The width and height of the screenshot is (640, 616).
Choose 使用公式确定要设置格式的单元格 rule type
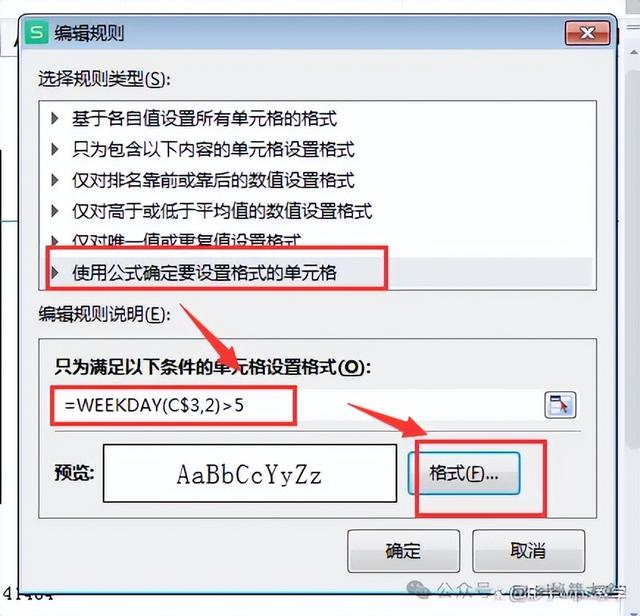tap(204, 272)
